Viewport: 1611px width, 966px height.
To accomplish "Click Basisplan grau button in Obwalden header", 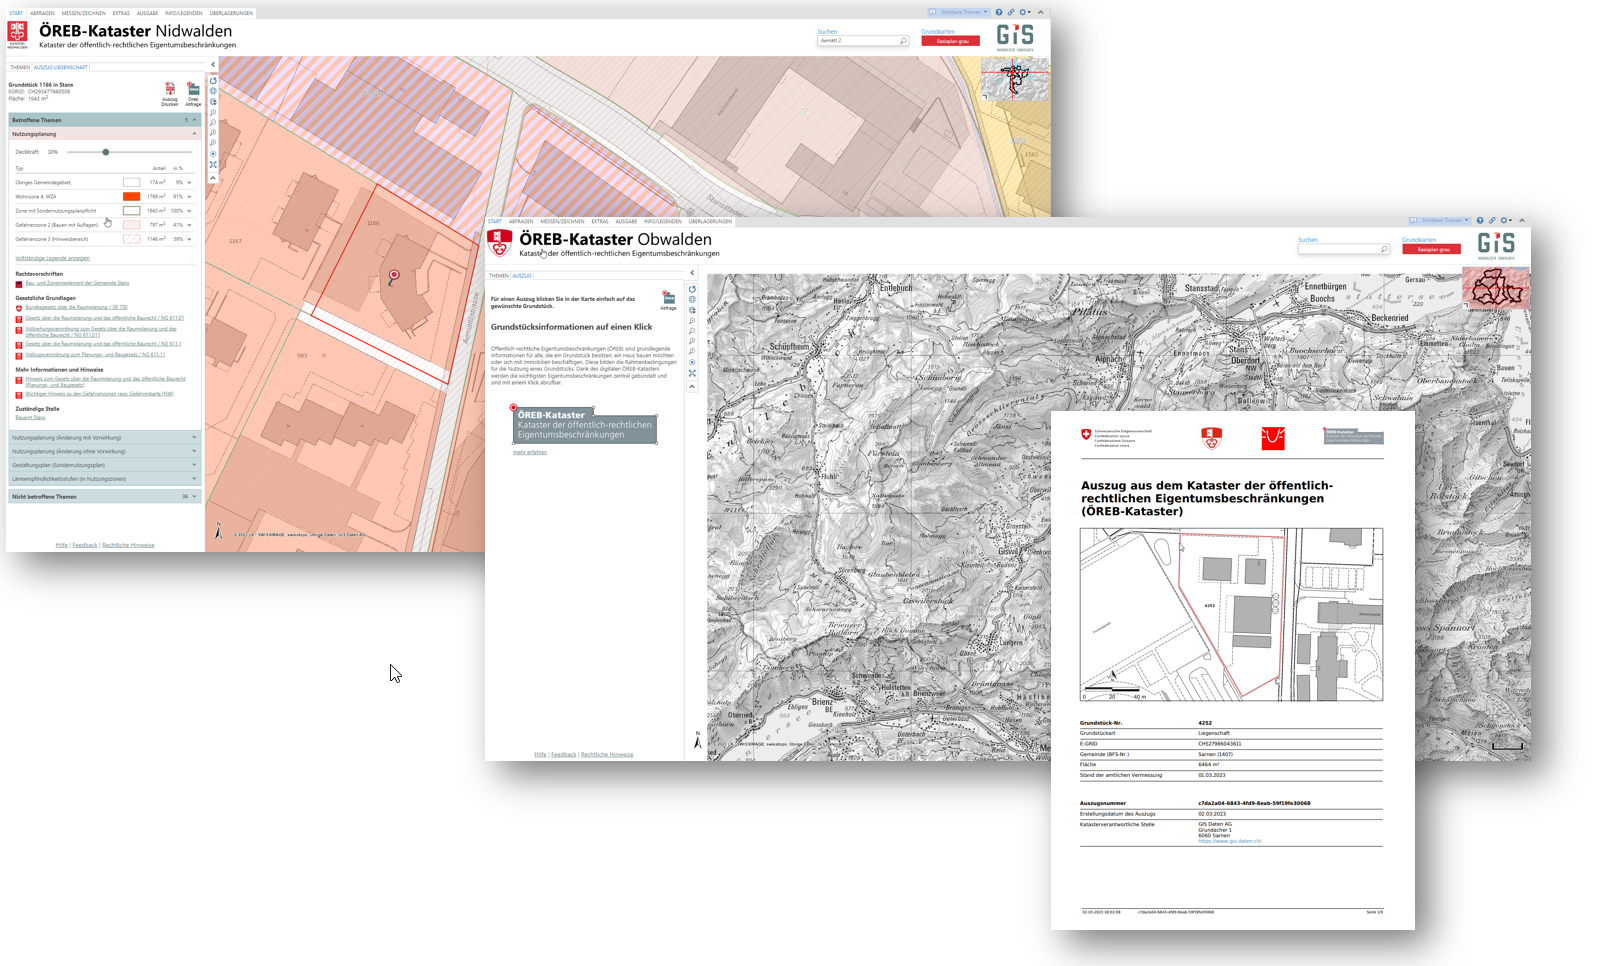I will point(1432,250).
